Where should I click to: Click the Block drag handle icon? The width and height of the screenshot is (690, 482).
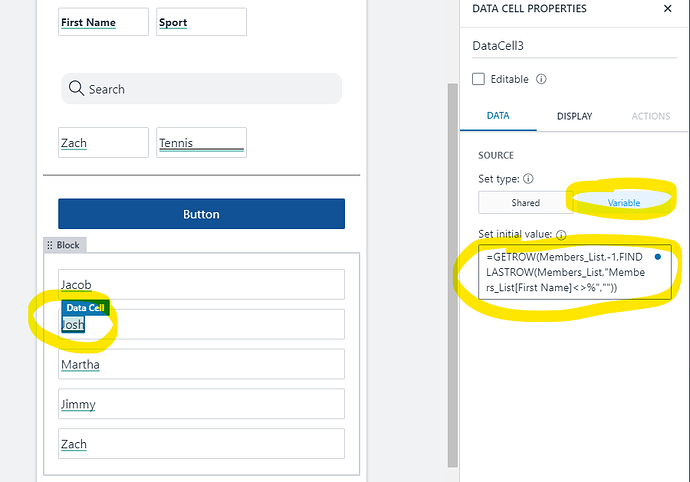click(50, 245)
